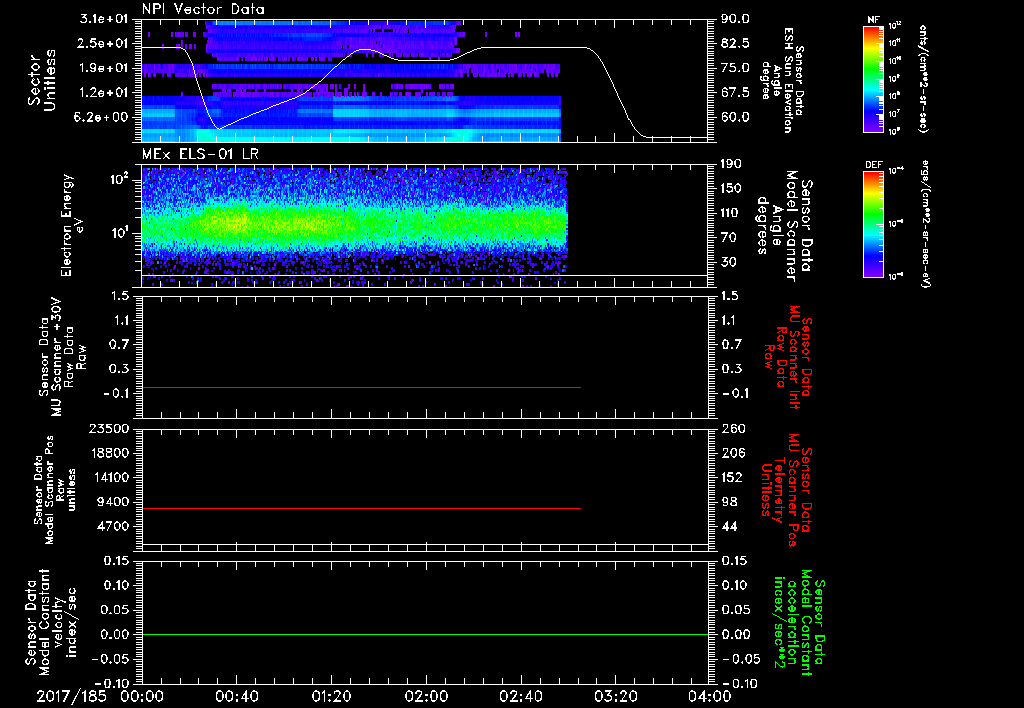Click the 'Electron Energy eV' axis label
Screen dimensions: 1024x708
(x=74, y=225)
